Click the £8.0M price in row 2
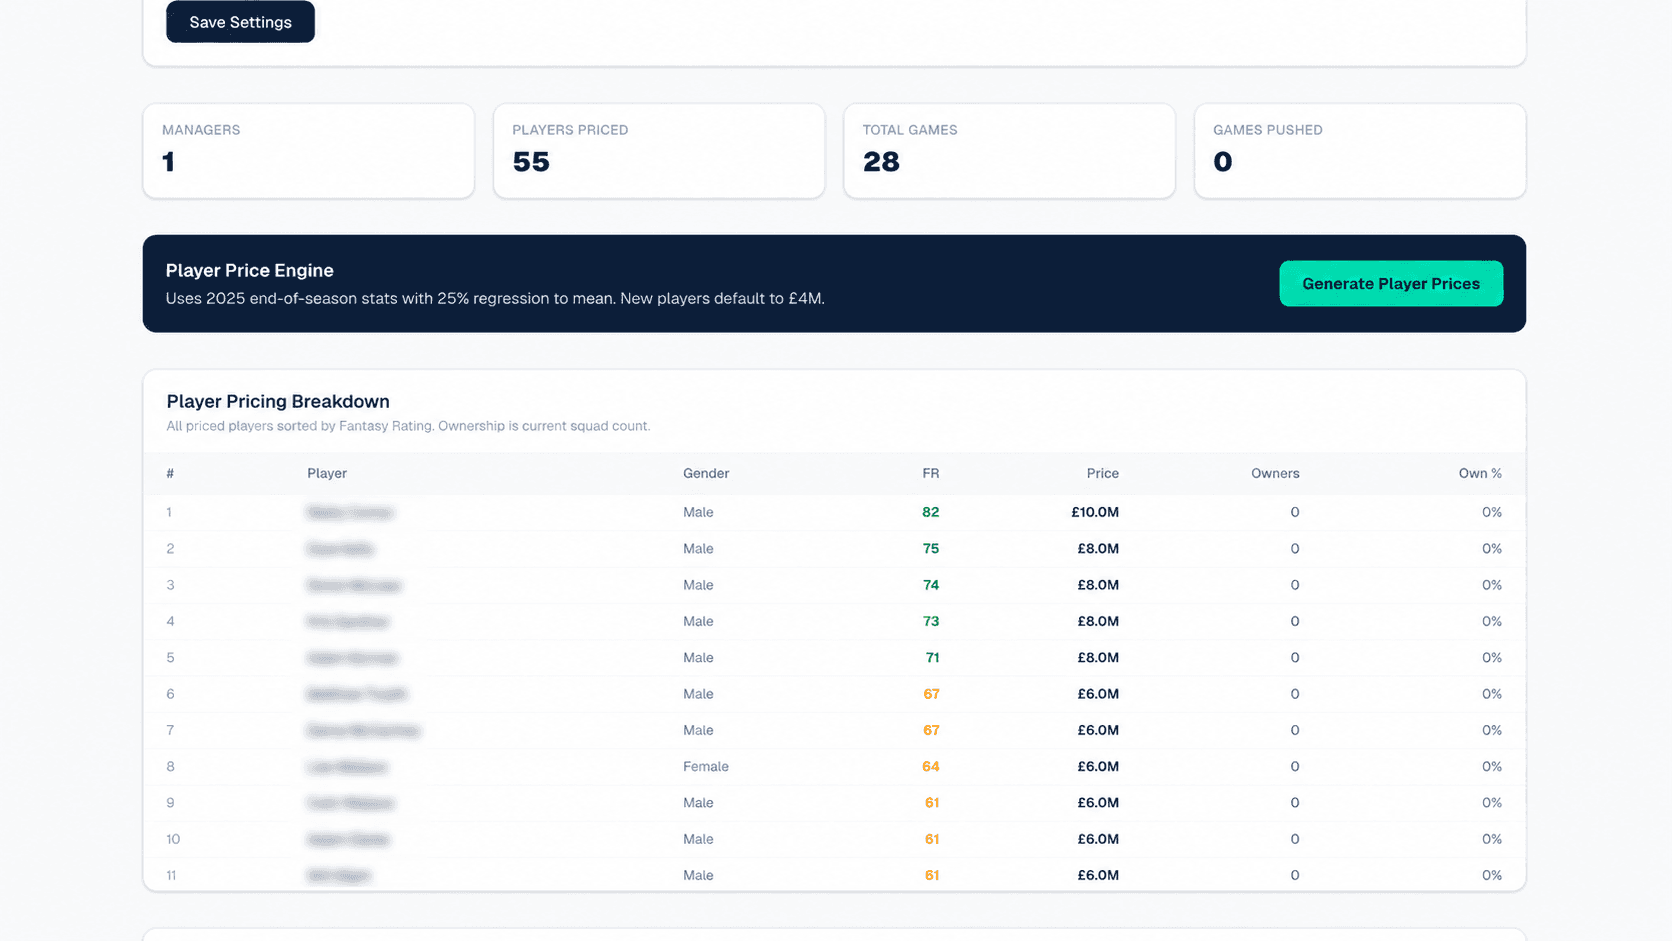1672x941 pixels. tap(1098, 549)
